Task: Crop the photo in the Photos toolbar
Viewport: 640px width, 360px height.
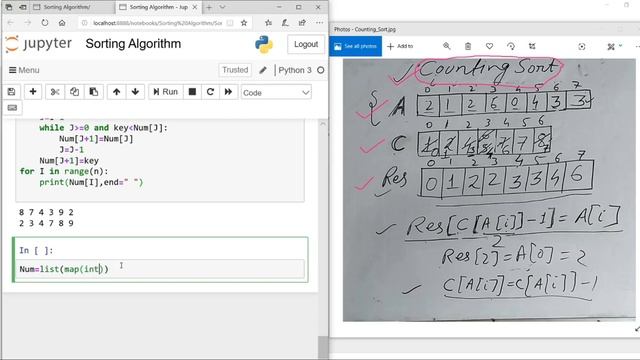Action: [532, 46]
